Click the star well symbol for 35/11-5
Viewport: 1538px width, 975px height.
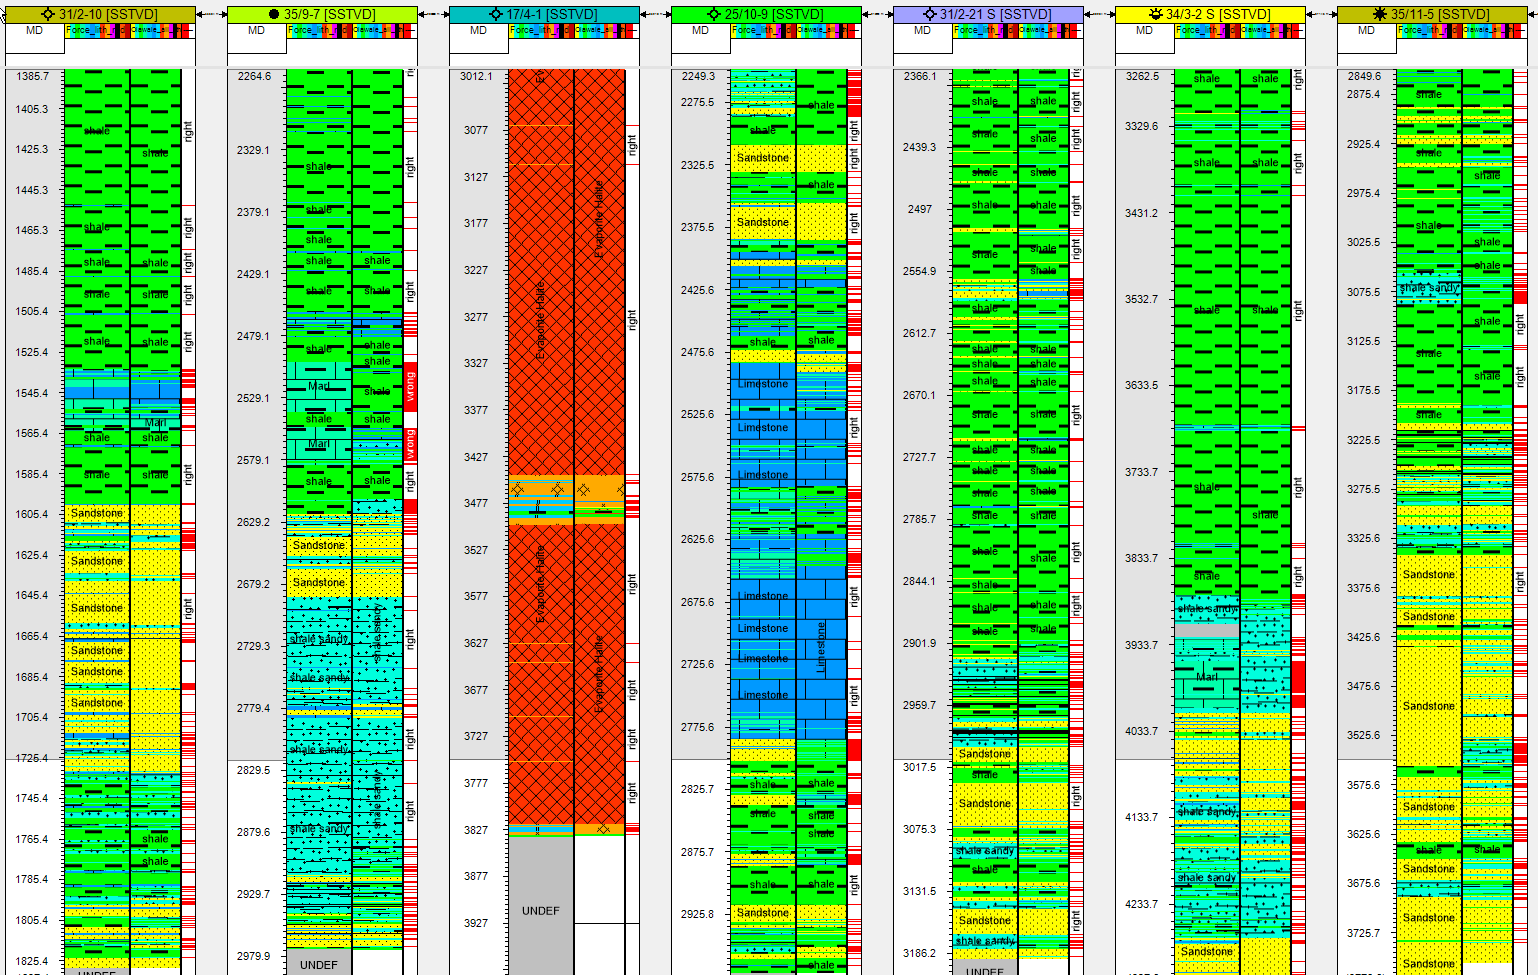pyautogui.click(x=1380, y=15)
